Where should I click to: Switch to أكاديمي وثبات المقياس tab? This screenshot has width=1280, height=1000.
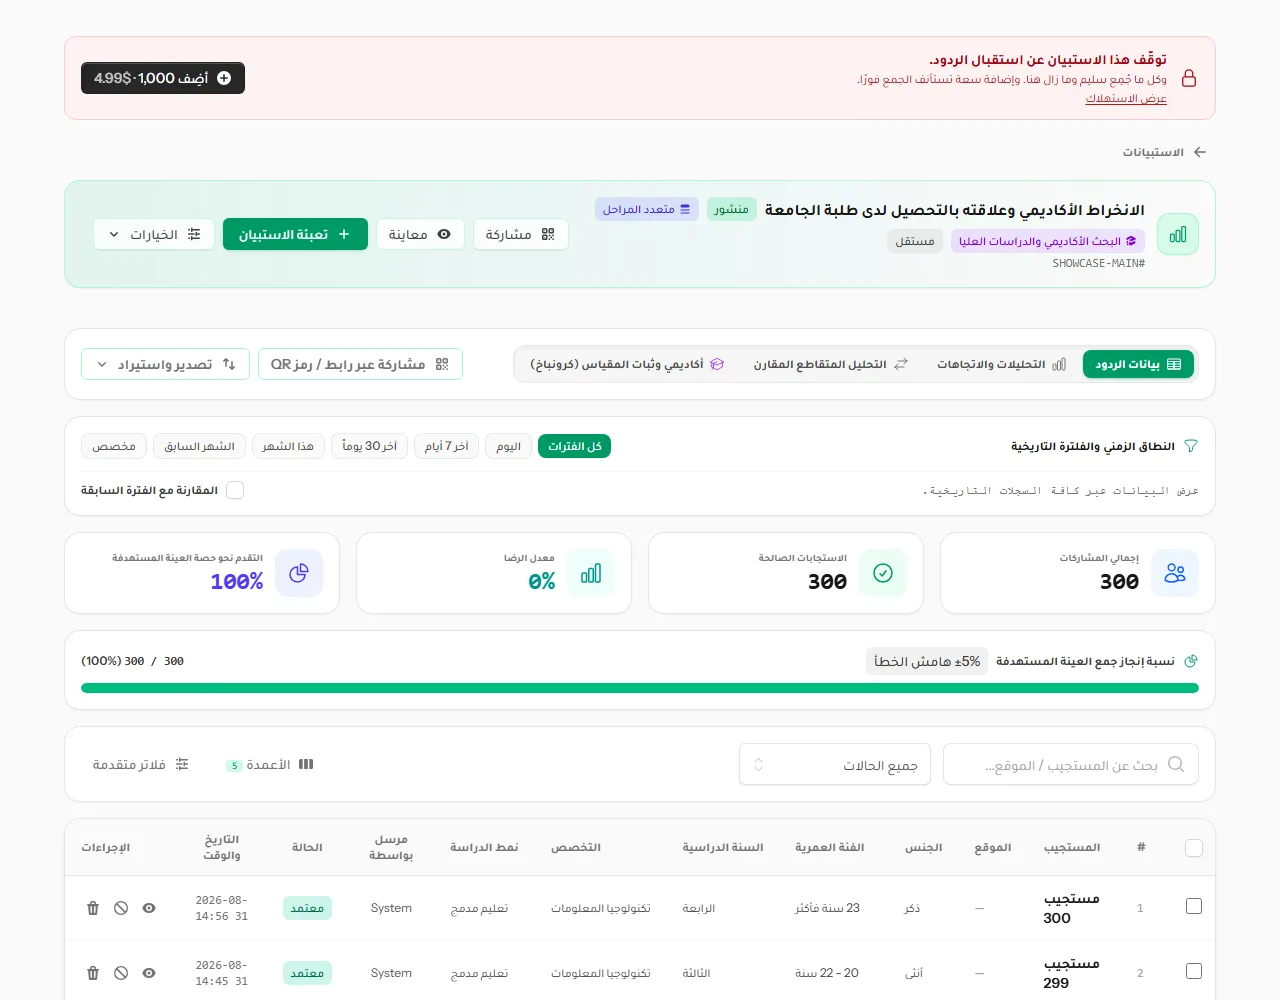(x=627, y=364)
